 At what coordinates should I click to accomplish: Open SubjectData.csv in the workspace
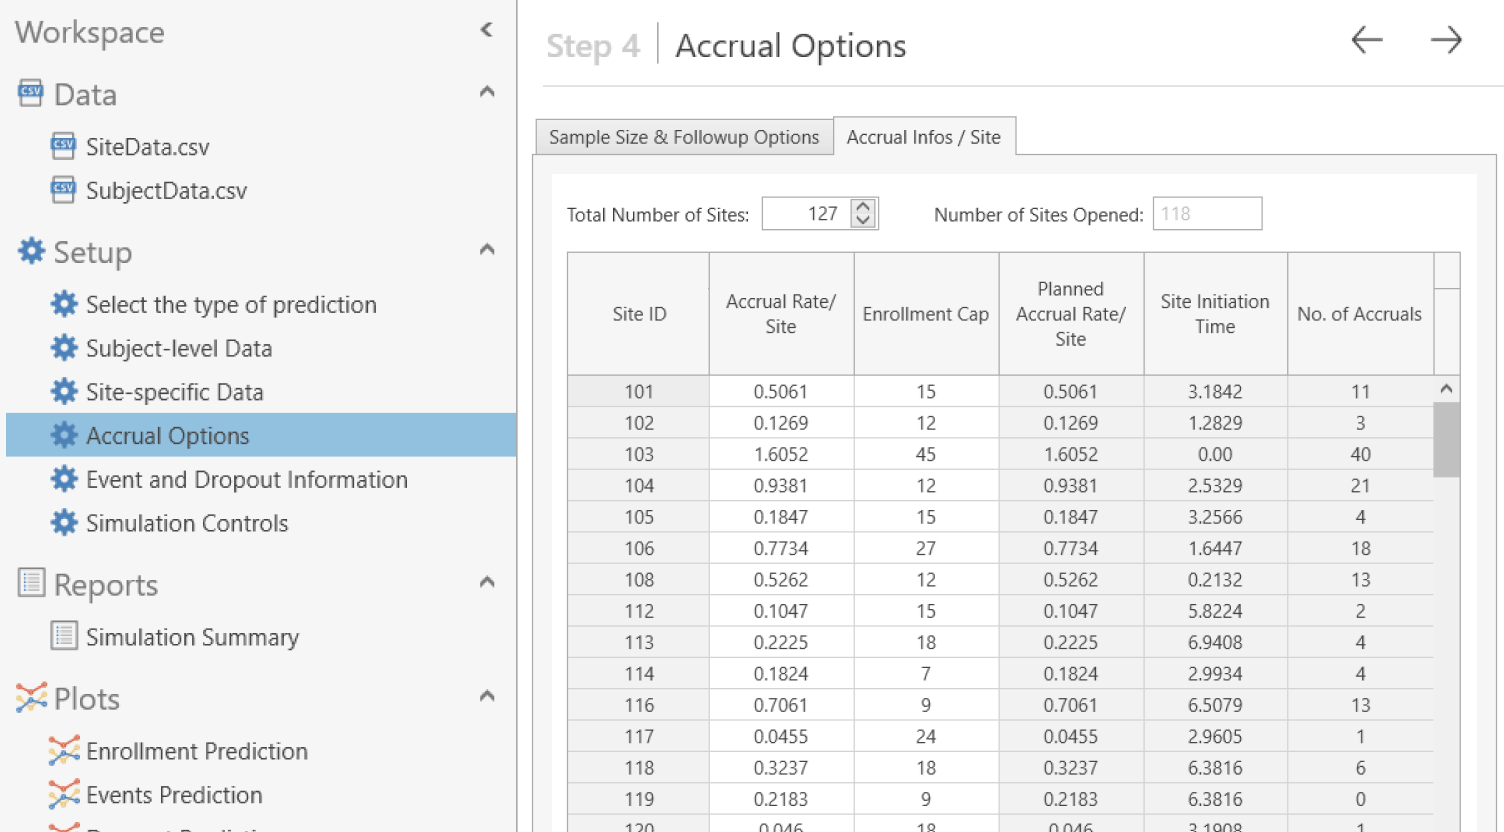click(x=166, y=191)
